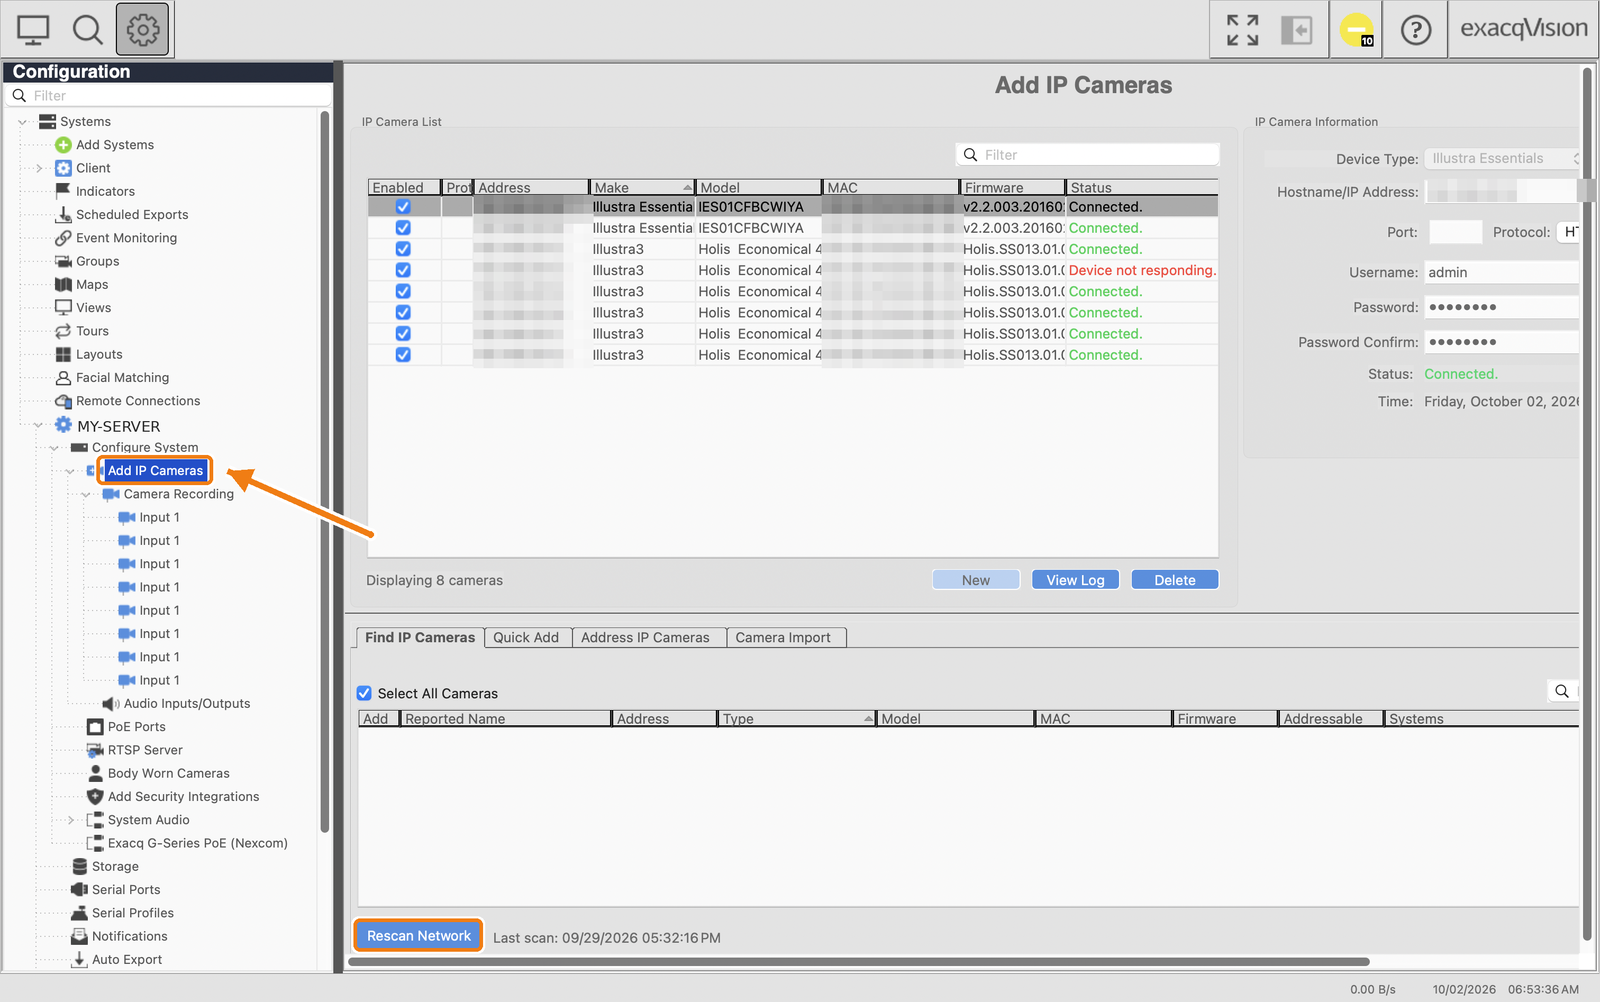Click the Username field containing admin
The image size is (1600, 1002).
tap(1501, 272)
